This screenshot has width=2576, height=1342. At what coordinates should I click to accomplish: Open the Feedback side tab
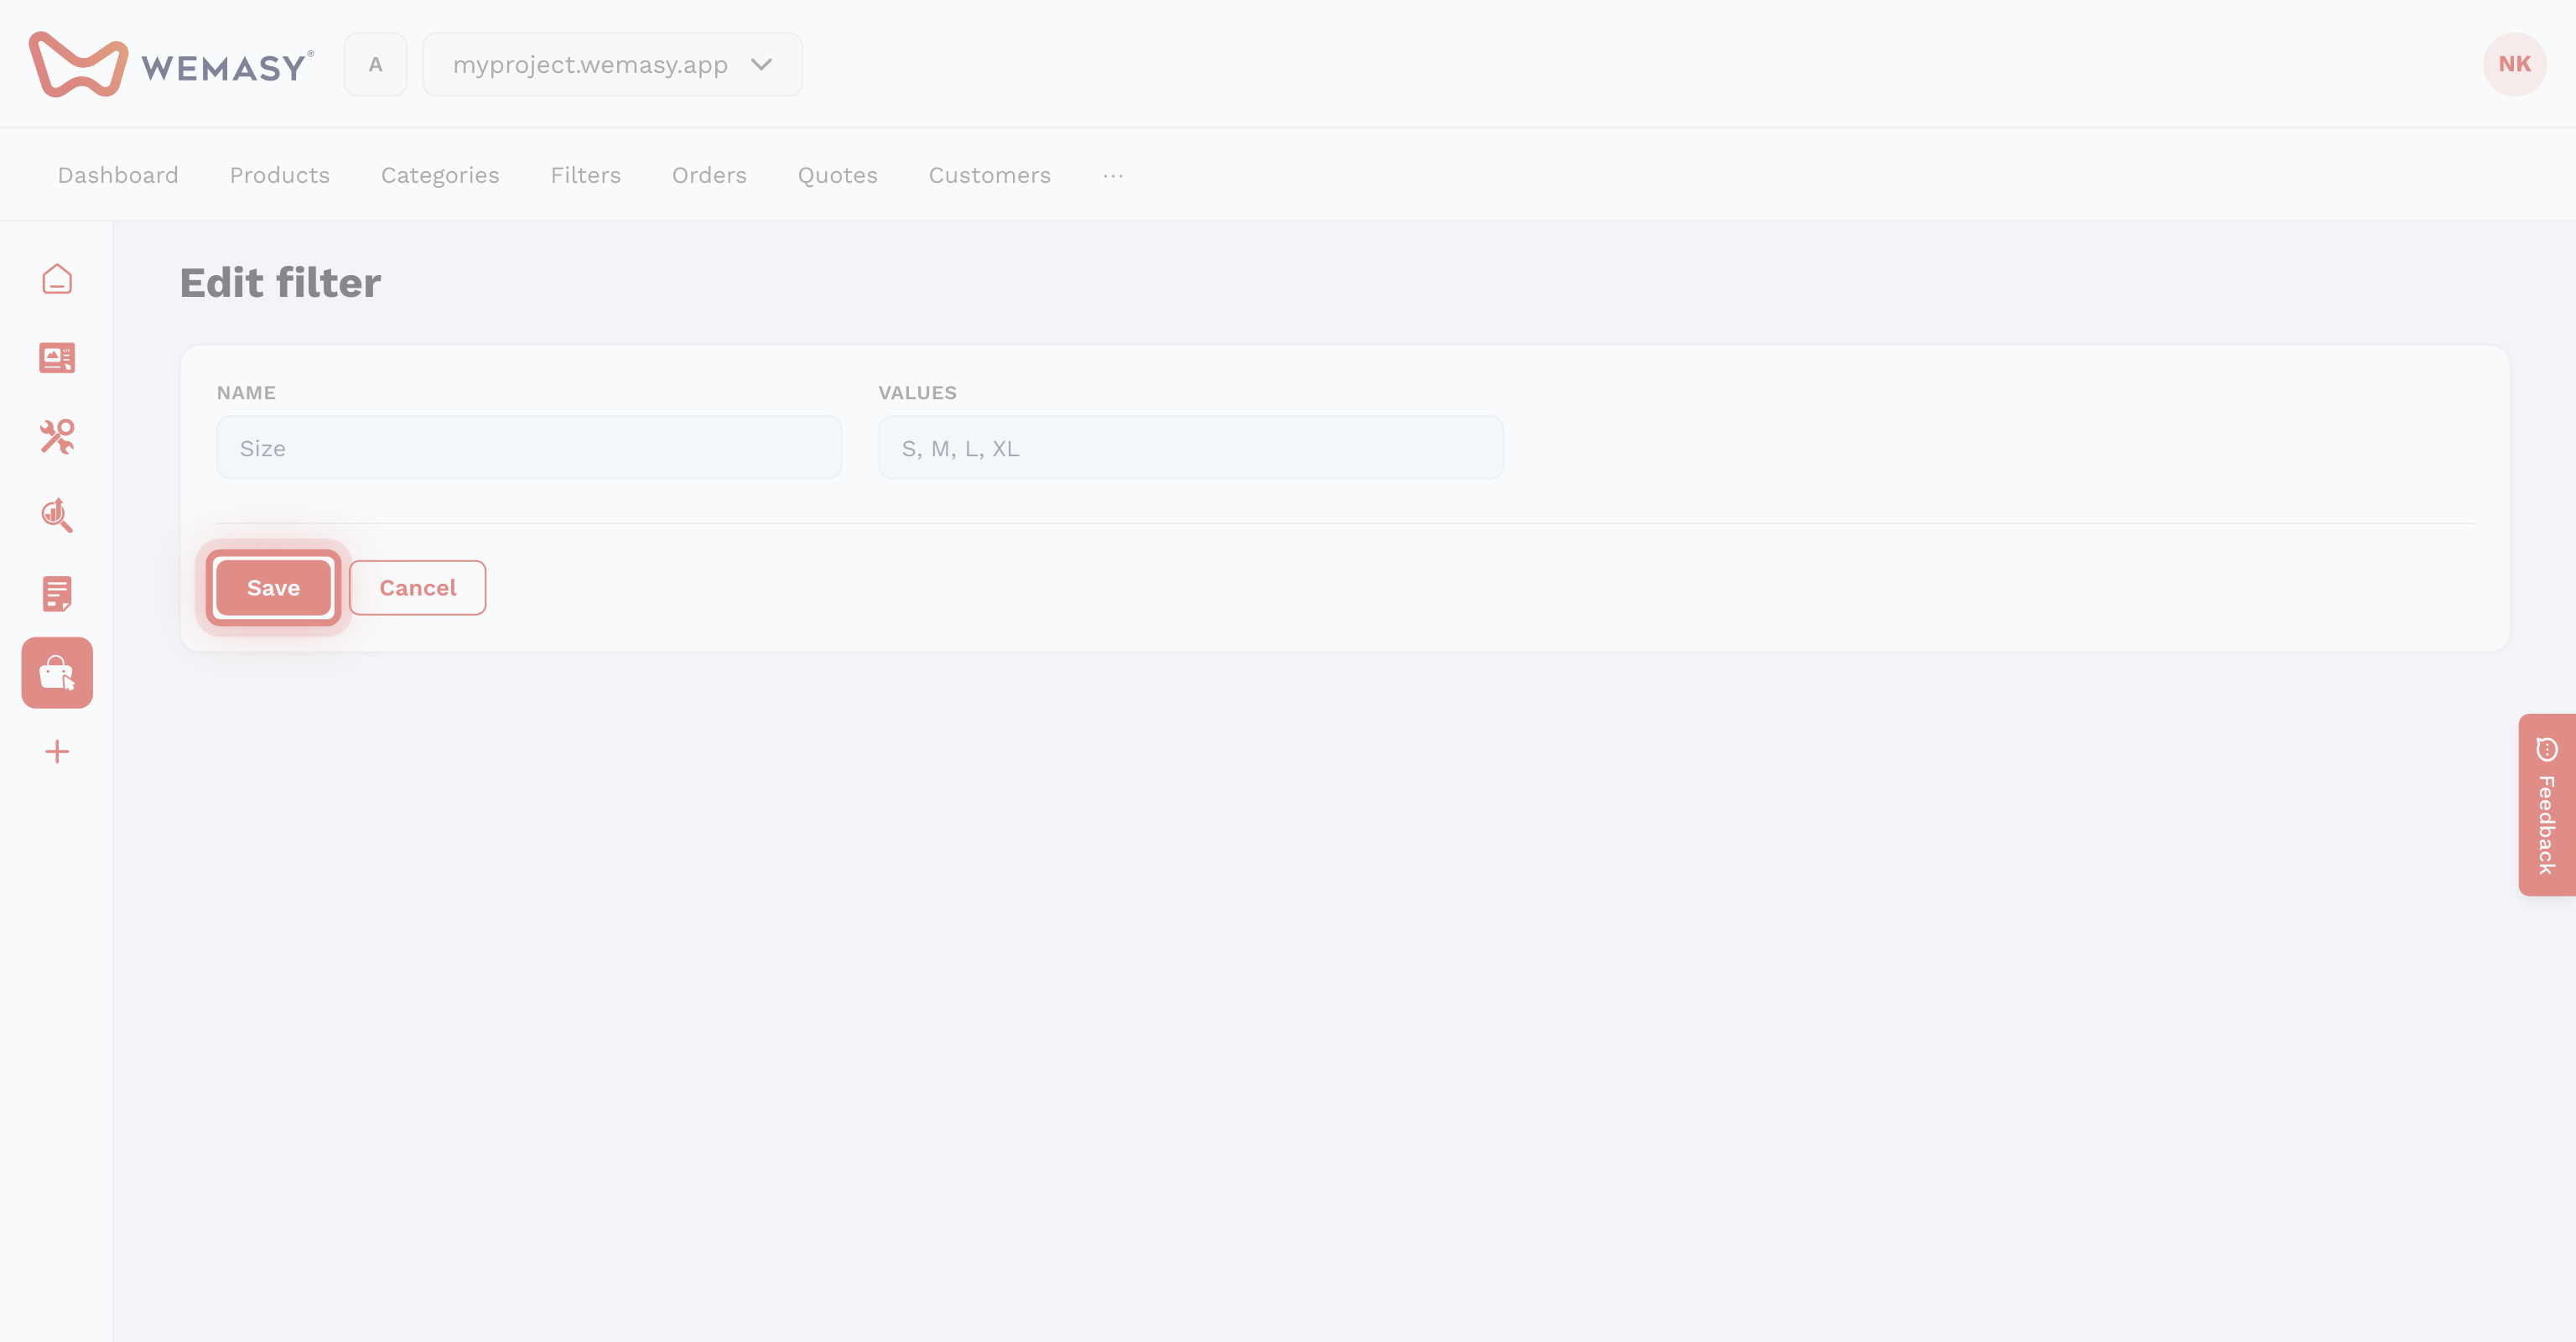(x=2547, y=805)
